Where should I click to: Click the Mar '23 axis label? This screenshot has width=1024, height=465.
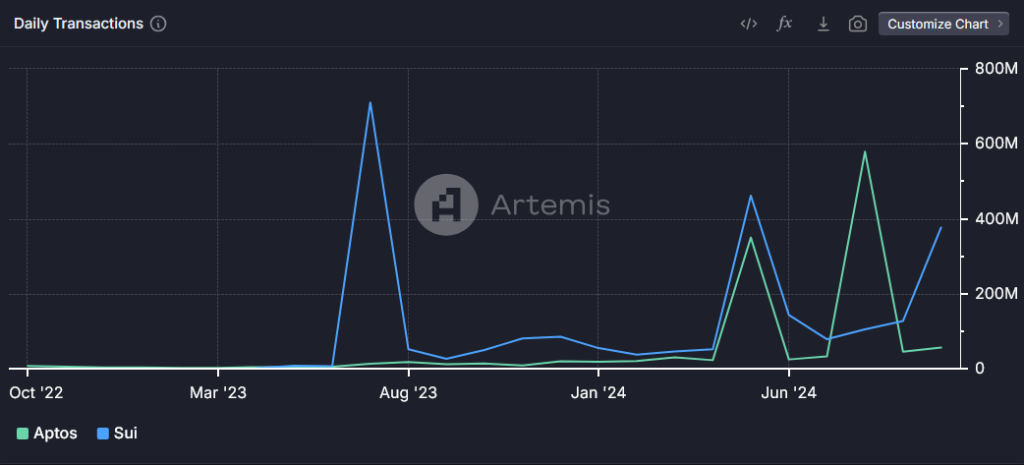[218, 393]
